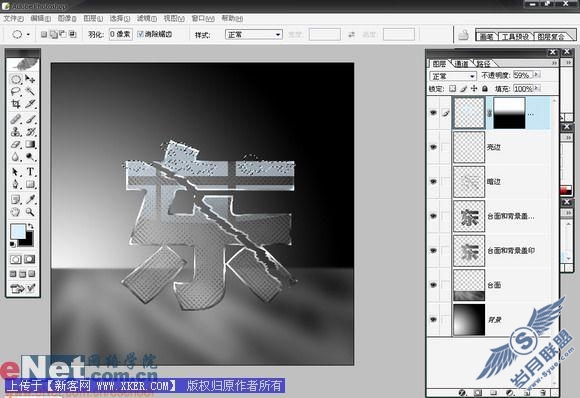
Task: Select the Healing Brush tool
Action: (x=16, y=119)
